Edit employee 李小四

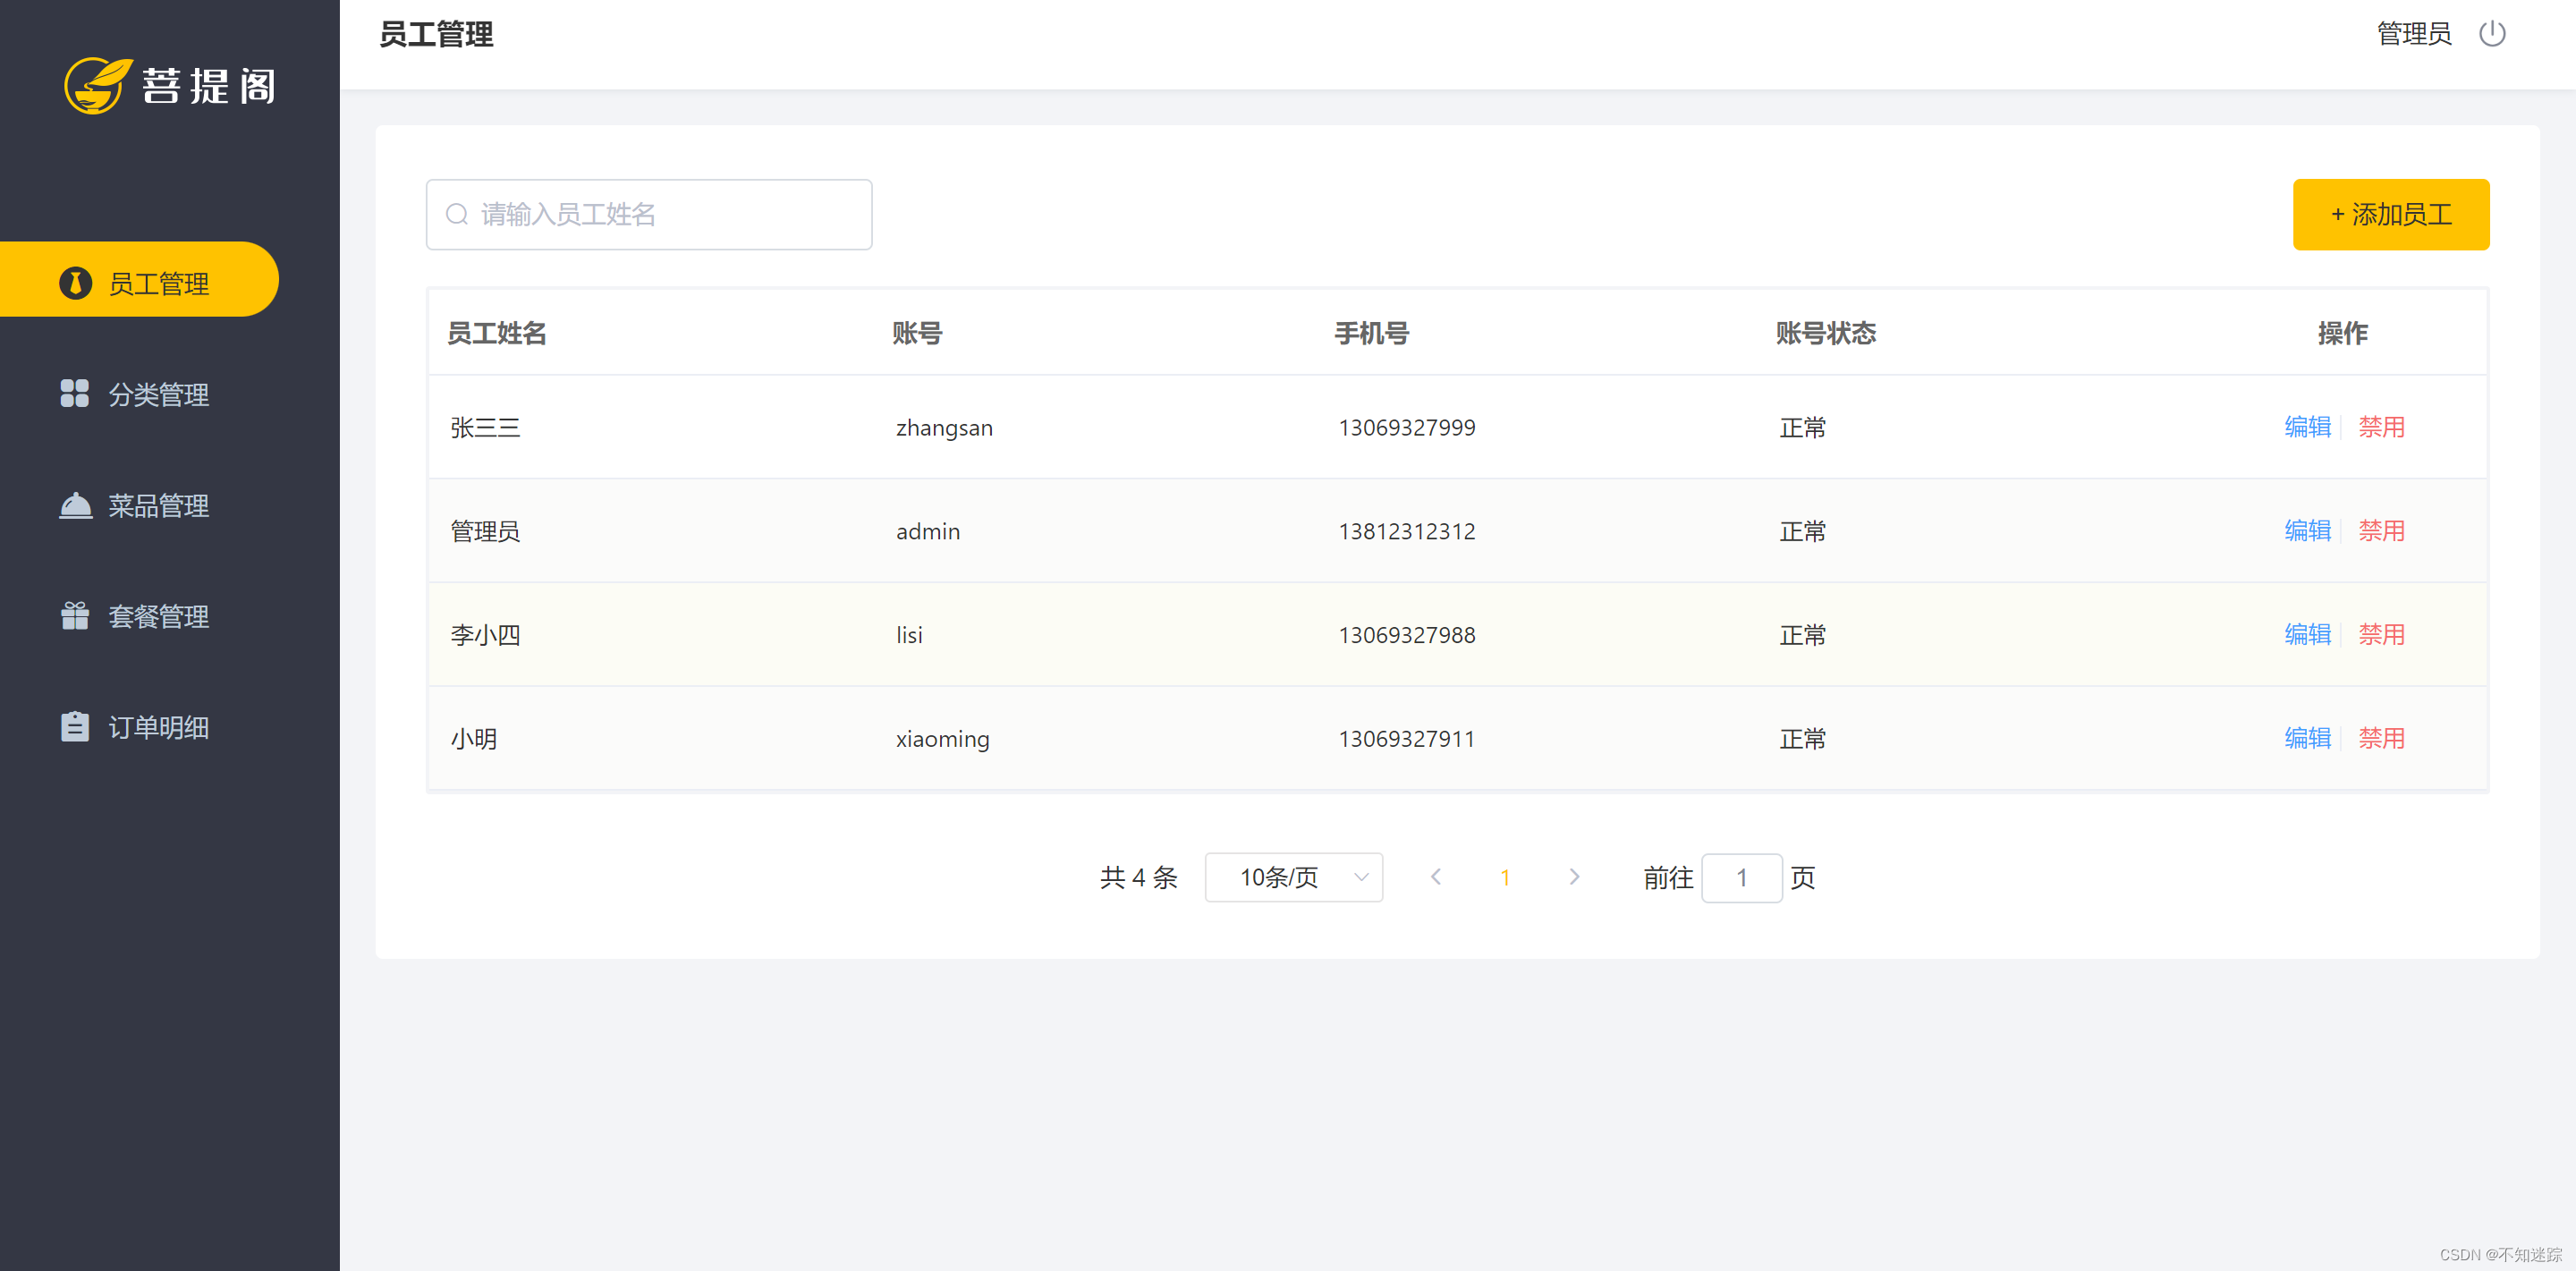[2307, 634]
